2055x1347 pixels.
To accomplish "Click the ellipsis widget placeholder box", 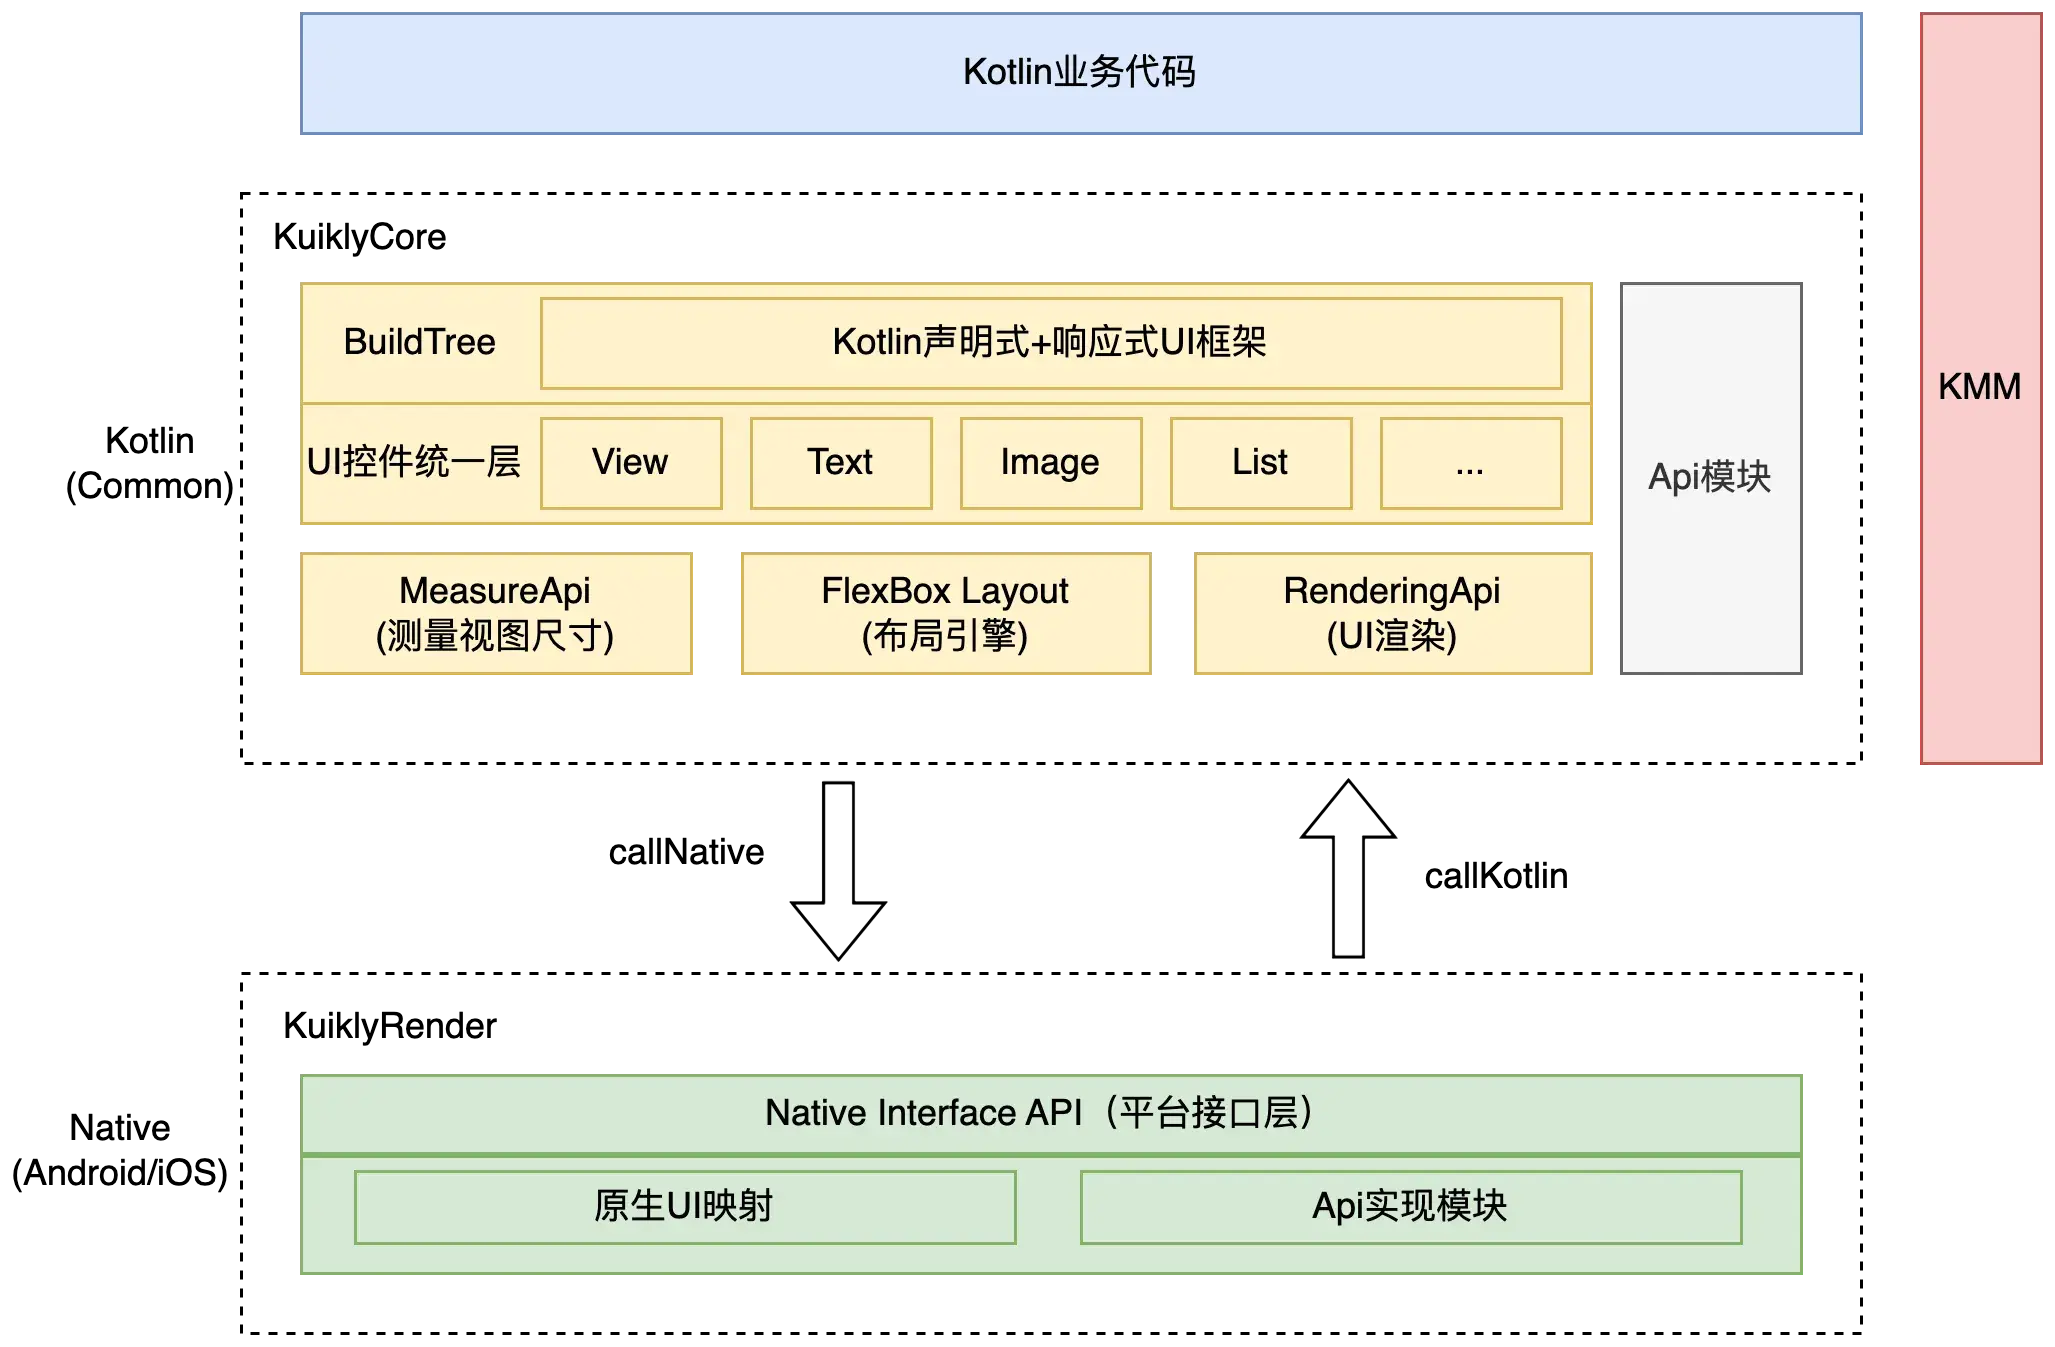I will [1469, 462].
